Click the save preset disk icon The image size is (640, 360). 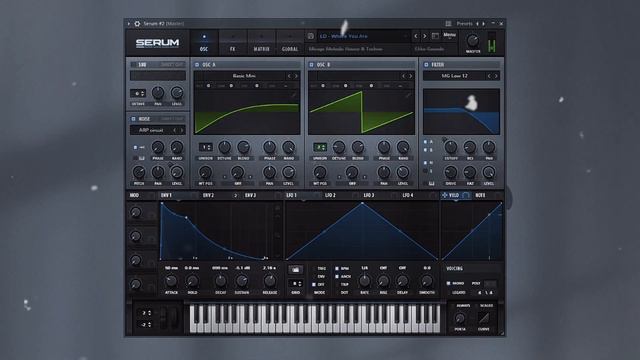pyautogui.click(x=311, y=36)
